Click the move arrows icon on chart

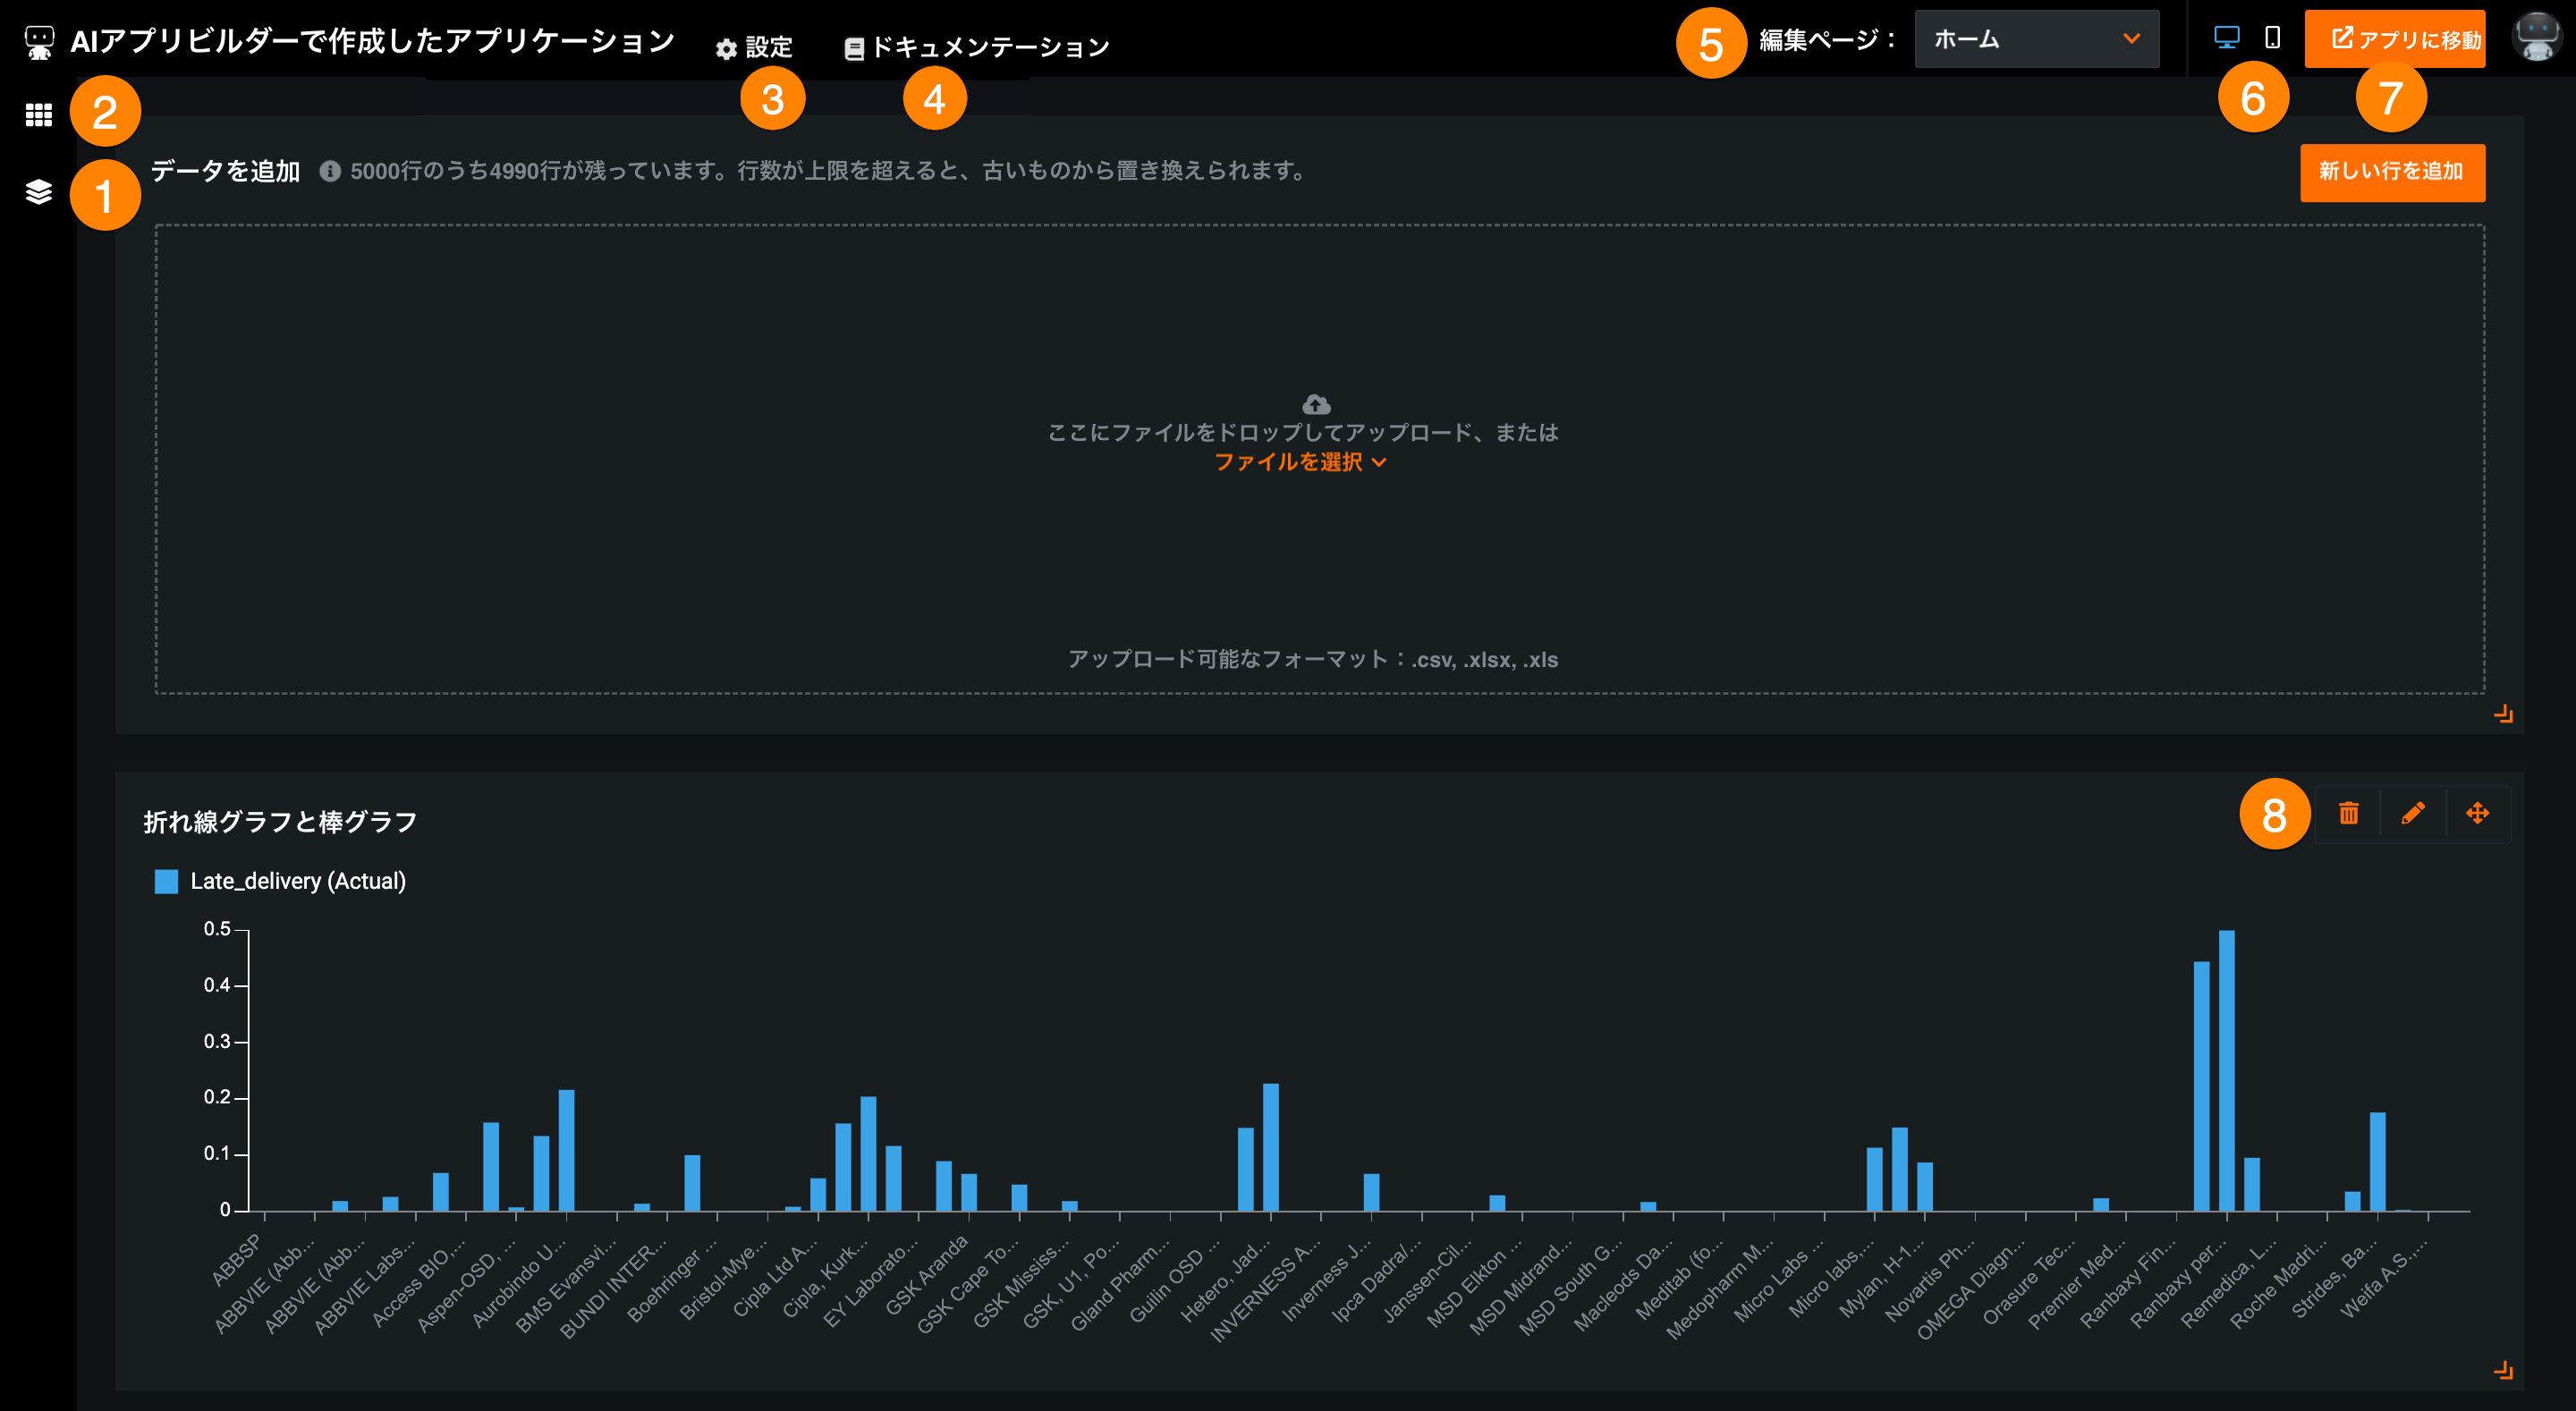tap(2477, 813)
